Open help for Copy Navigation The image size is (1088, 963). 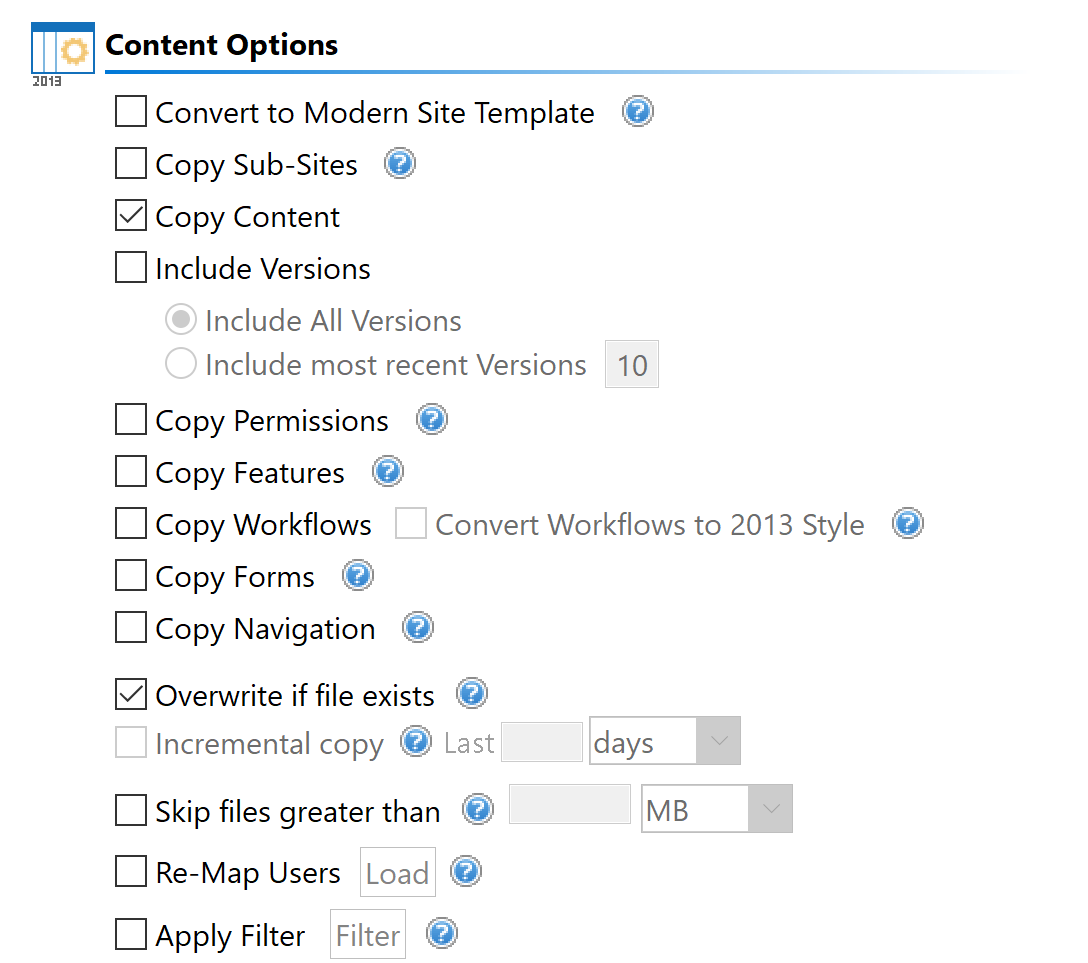[x=417, y=627]
